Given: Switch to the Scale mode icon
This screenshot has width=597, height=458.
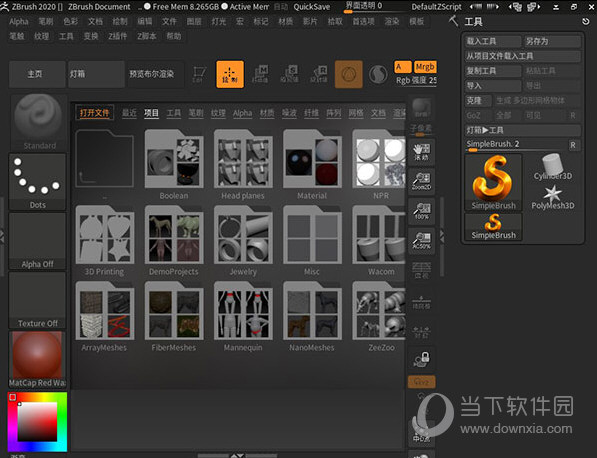Looking at the screenshot, I should pyautogui.click(x=289, y=74).
